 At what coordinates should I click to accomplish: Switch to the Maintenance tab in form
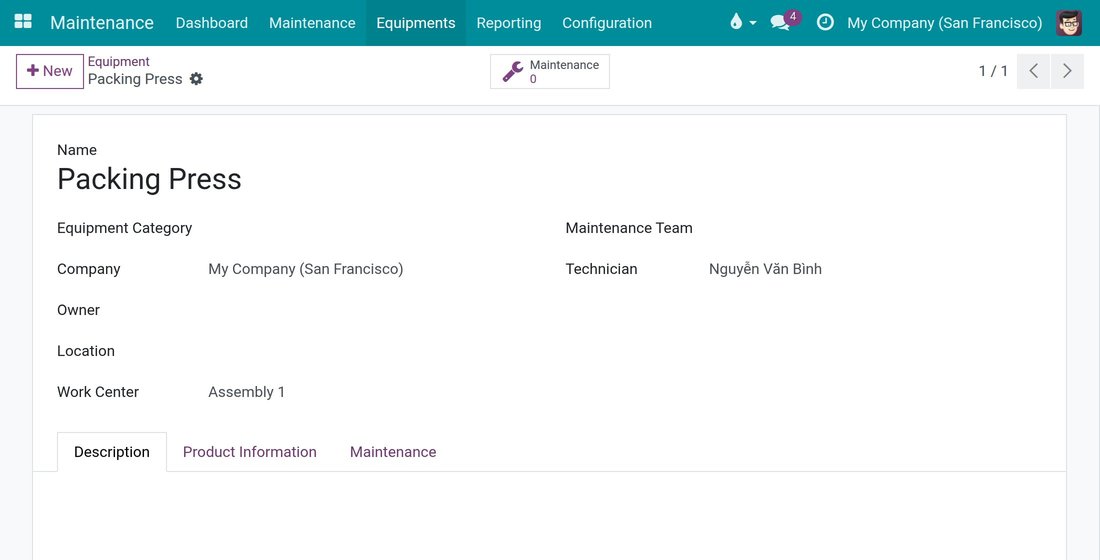[x=393, y=452]
